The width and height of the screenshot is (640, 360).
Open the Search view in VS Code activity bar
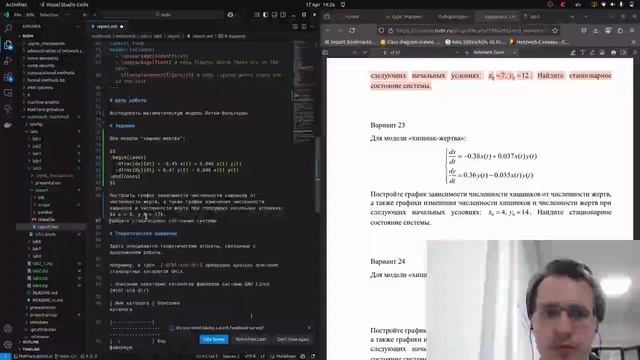coord(8,28)
